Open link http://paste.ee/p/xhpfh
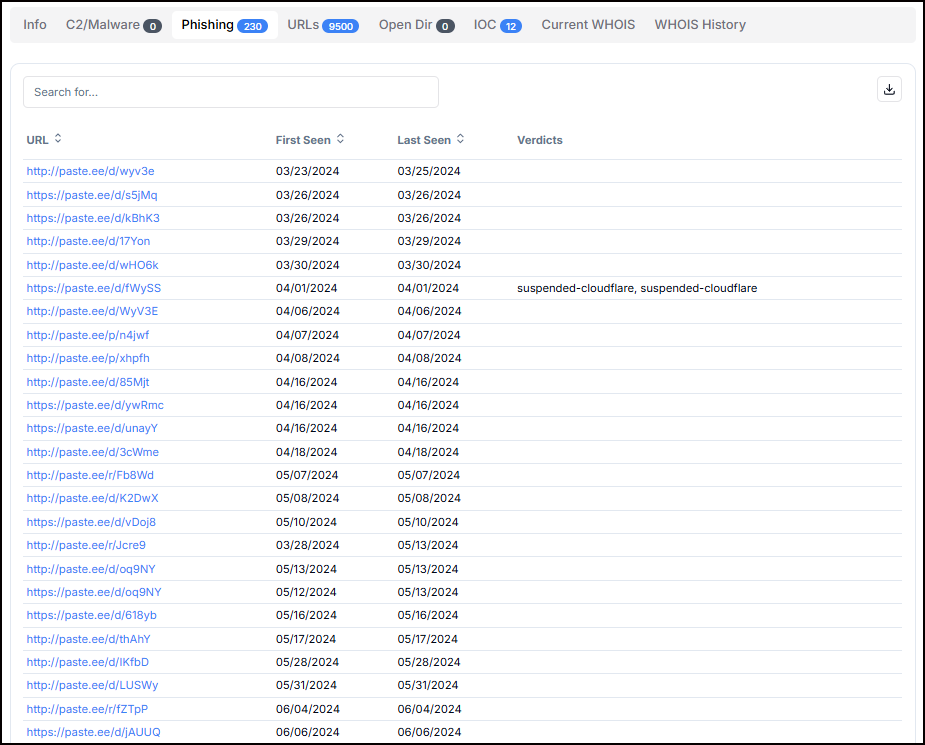 (88, 358)
